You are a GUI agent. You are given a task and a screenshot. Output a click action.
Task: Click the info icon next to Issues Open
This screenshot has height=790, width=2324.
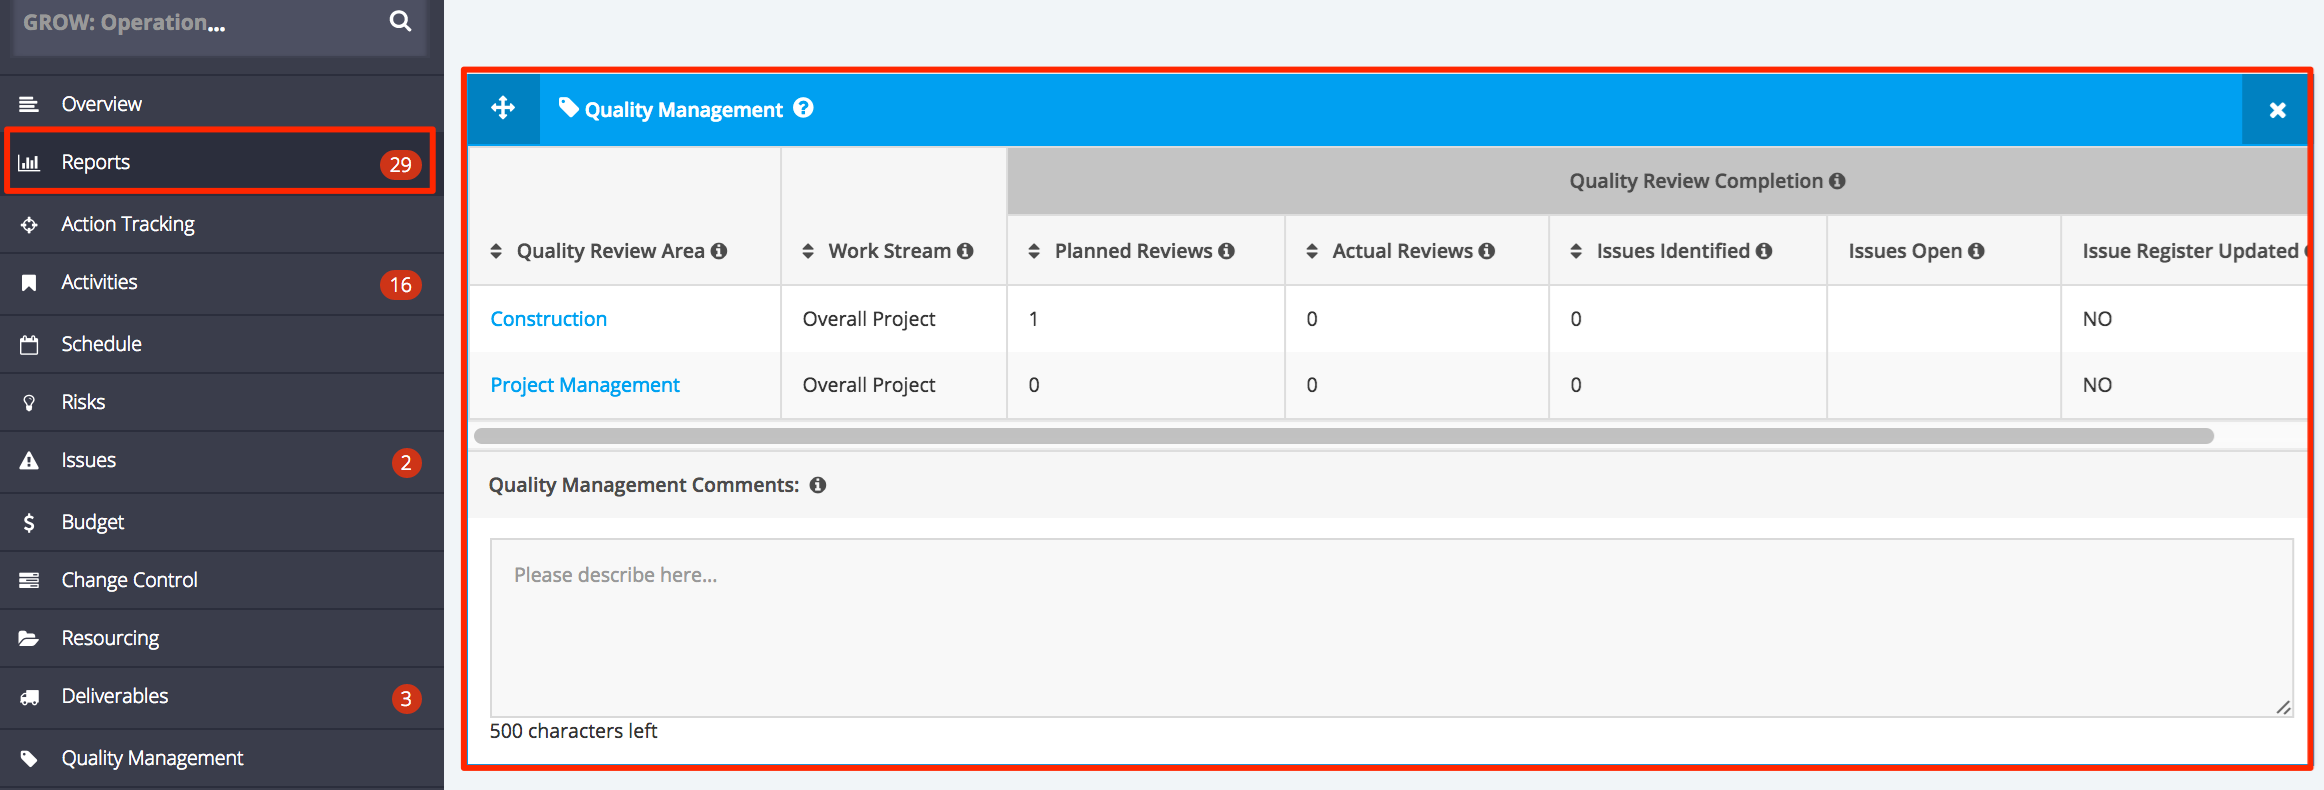point(1976,251)
